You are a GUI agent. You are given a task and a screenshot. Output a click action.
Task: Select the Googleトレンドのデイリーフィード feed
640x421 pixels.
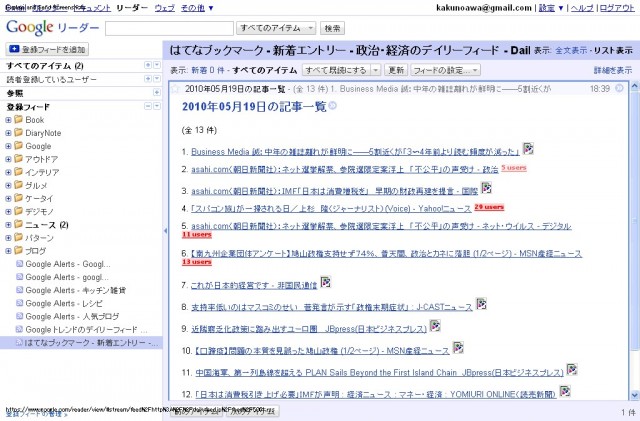pos(86,330)
